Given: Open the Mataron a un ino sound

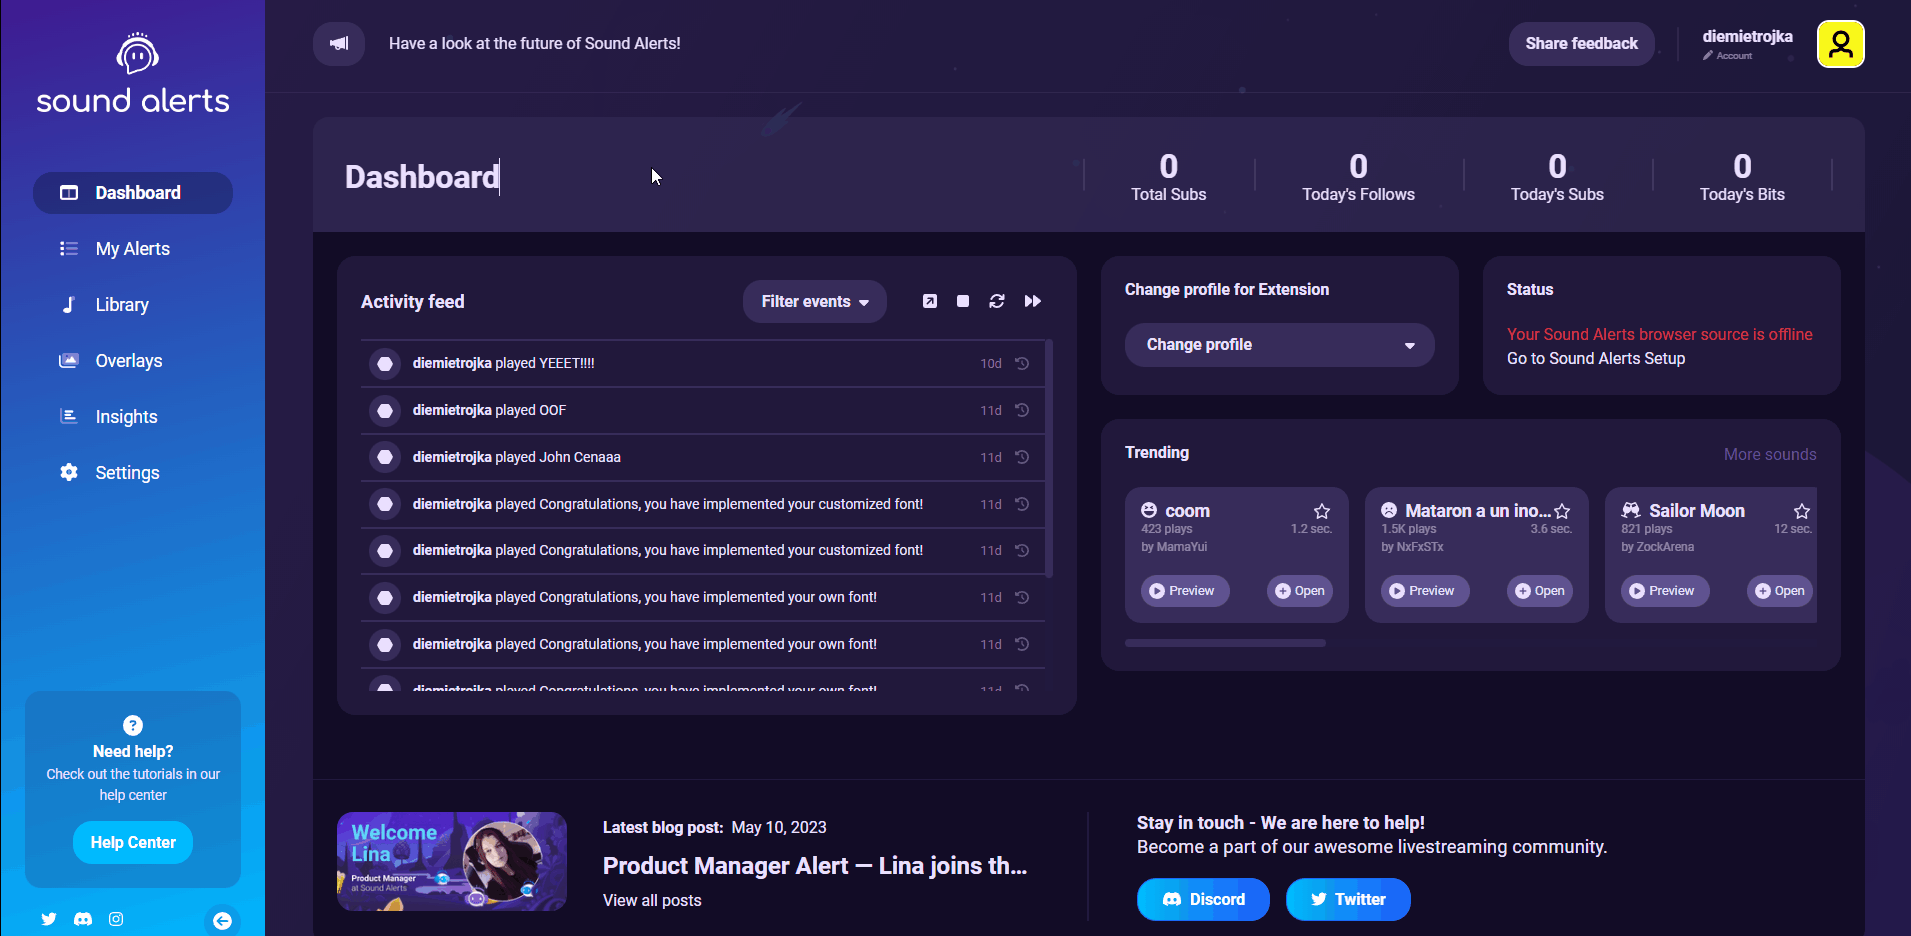Looking at the screenshot, I should click(x=1539, y=591).
